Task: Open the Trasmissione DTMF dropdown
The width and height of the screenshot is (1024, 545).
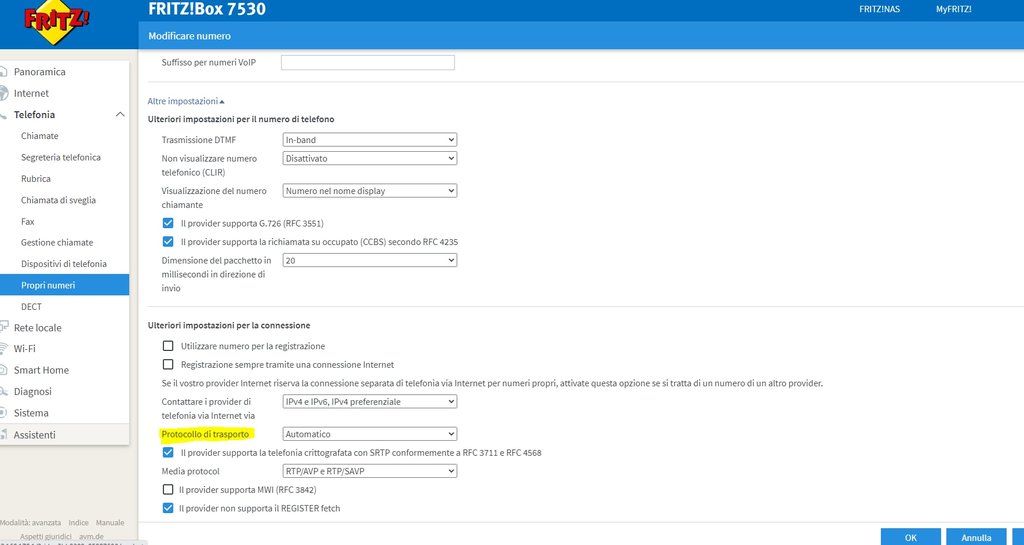Action: (x=369, y=140)
